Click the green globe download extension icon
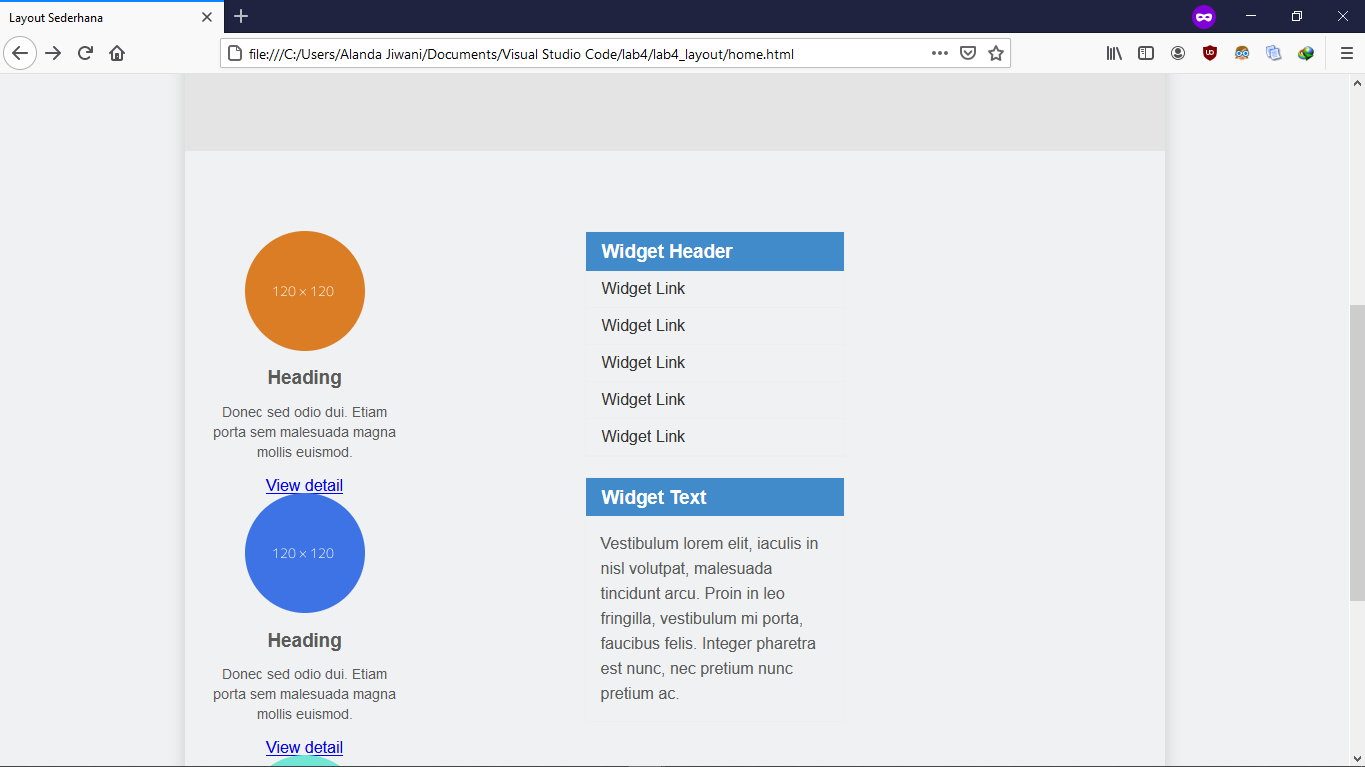 [1306, 53]
